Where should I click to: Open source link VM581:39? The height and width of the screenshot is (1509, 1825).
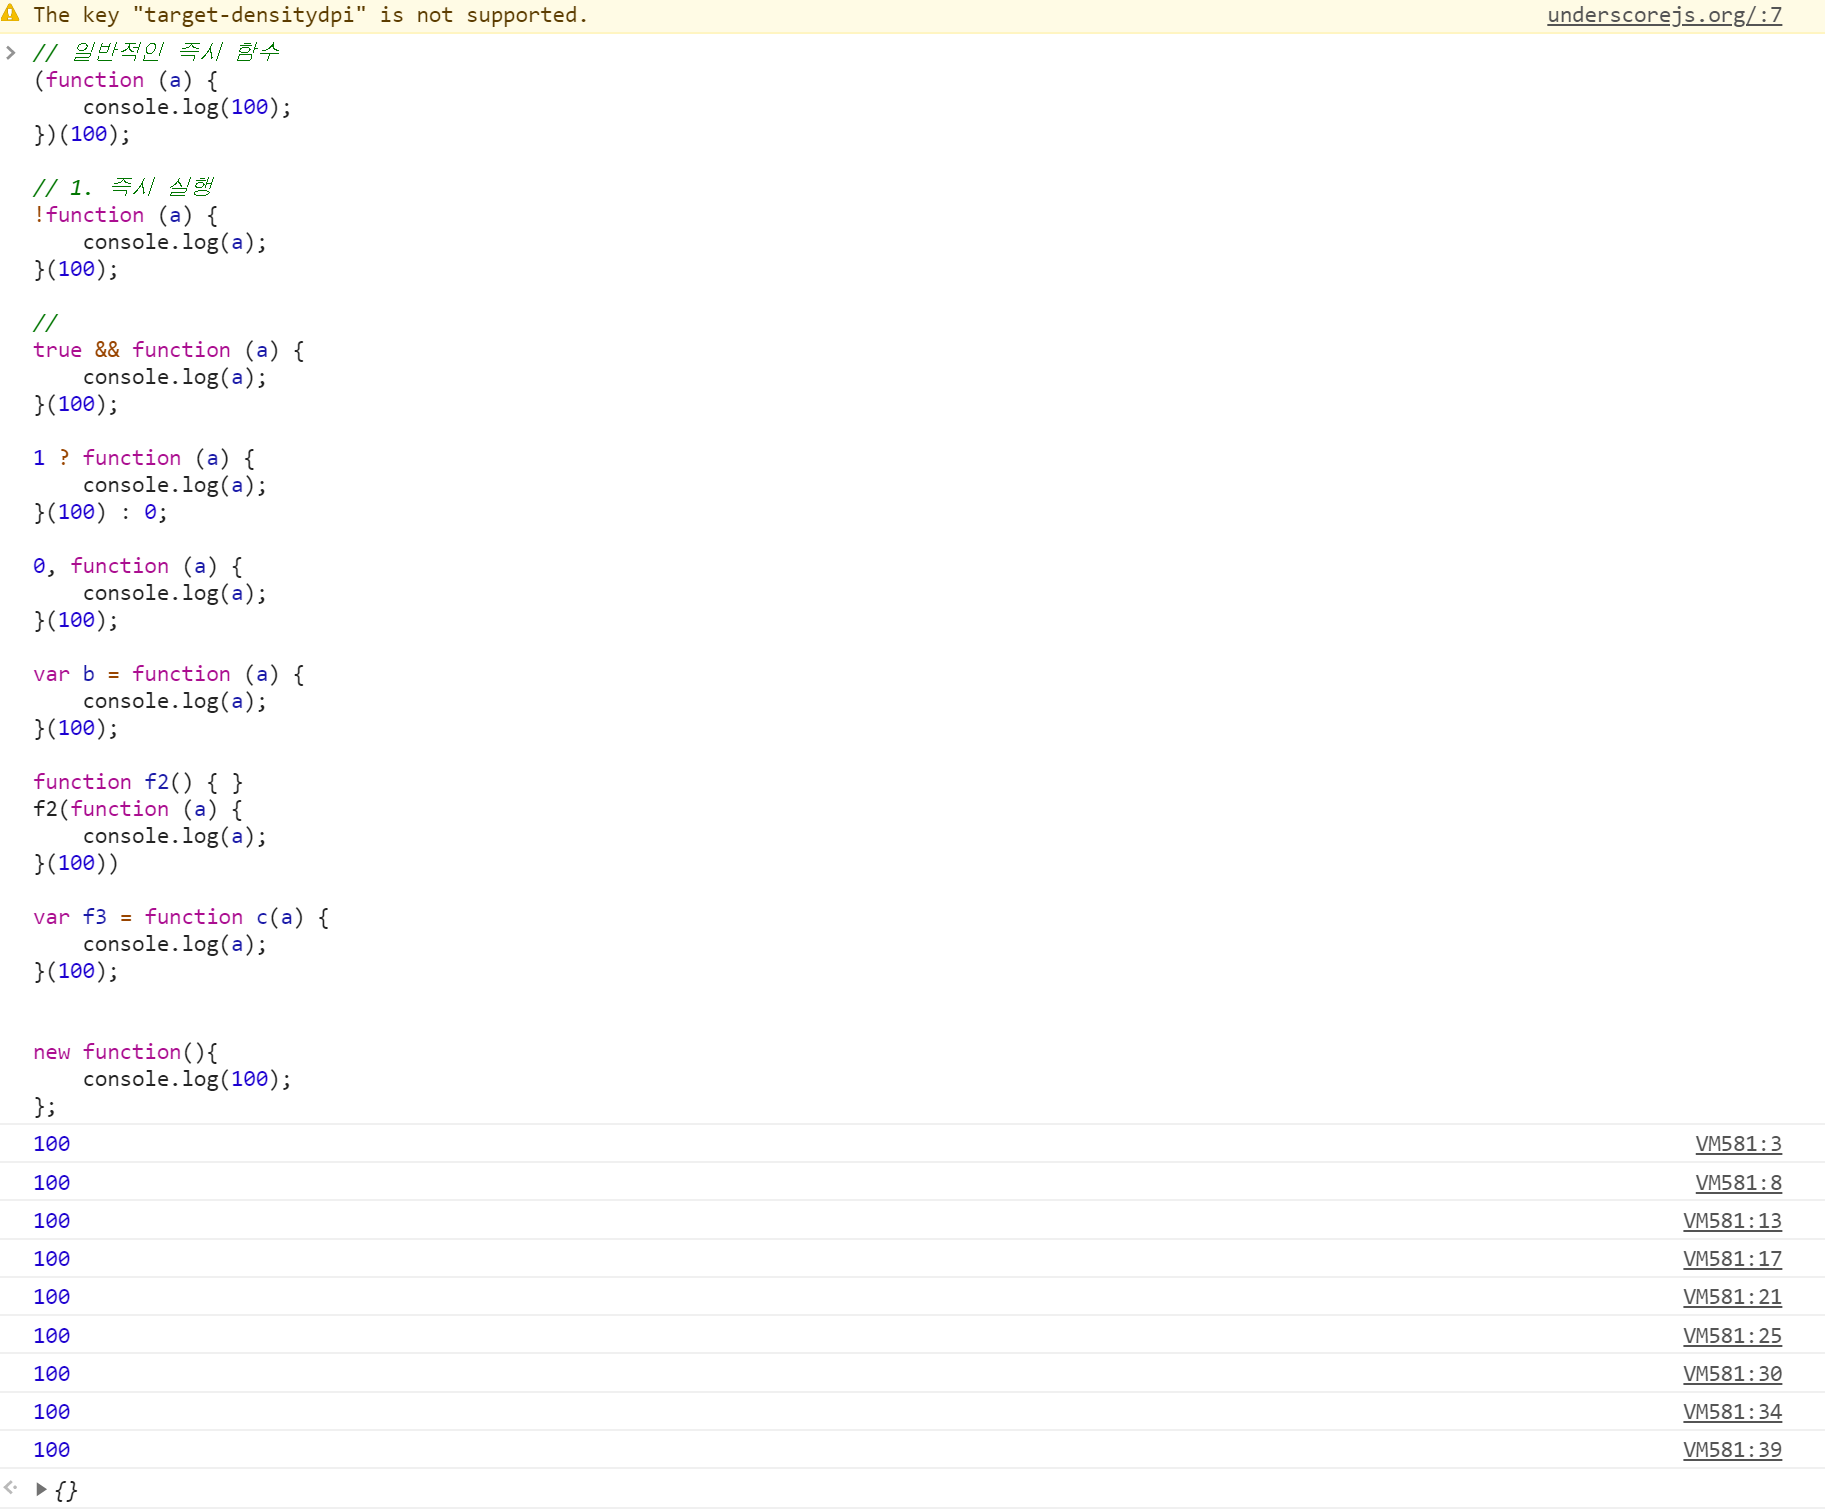pos(1732,1450)
